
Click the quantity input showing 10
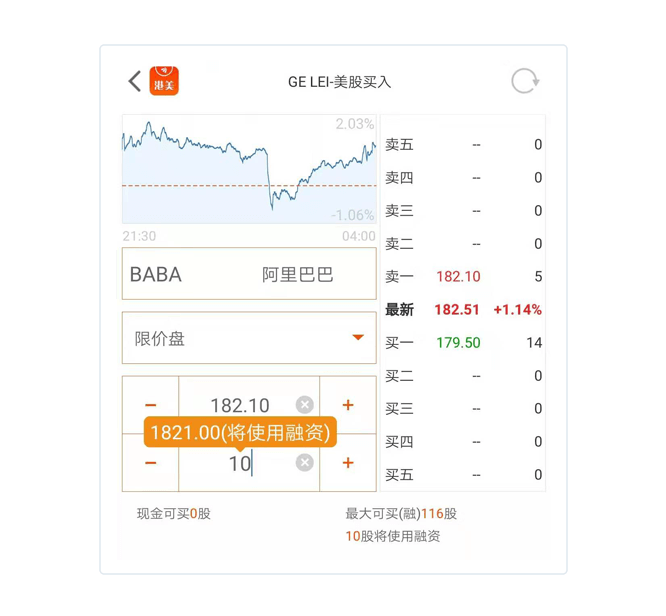click(249, 463)
